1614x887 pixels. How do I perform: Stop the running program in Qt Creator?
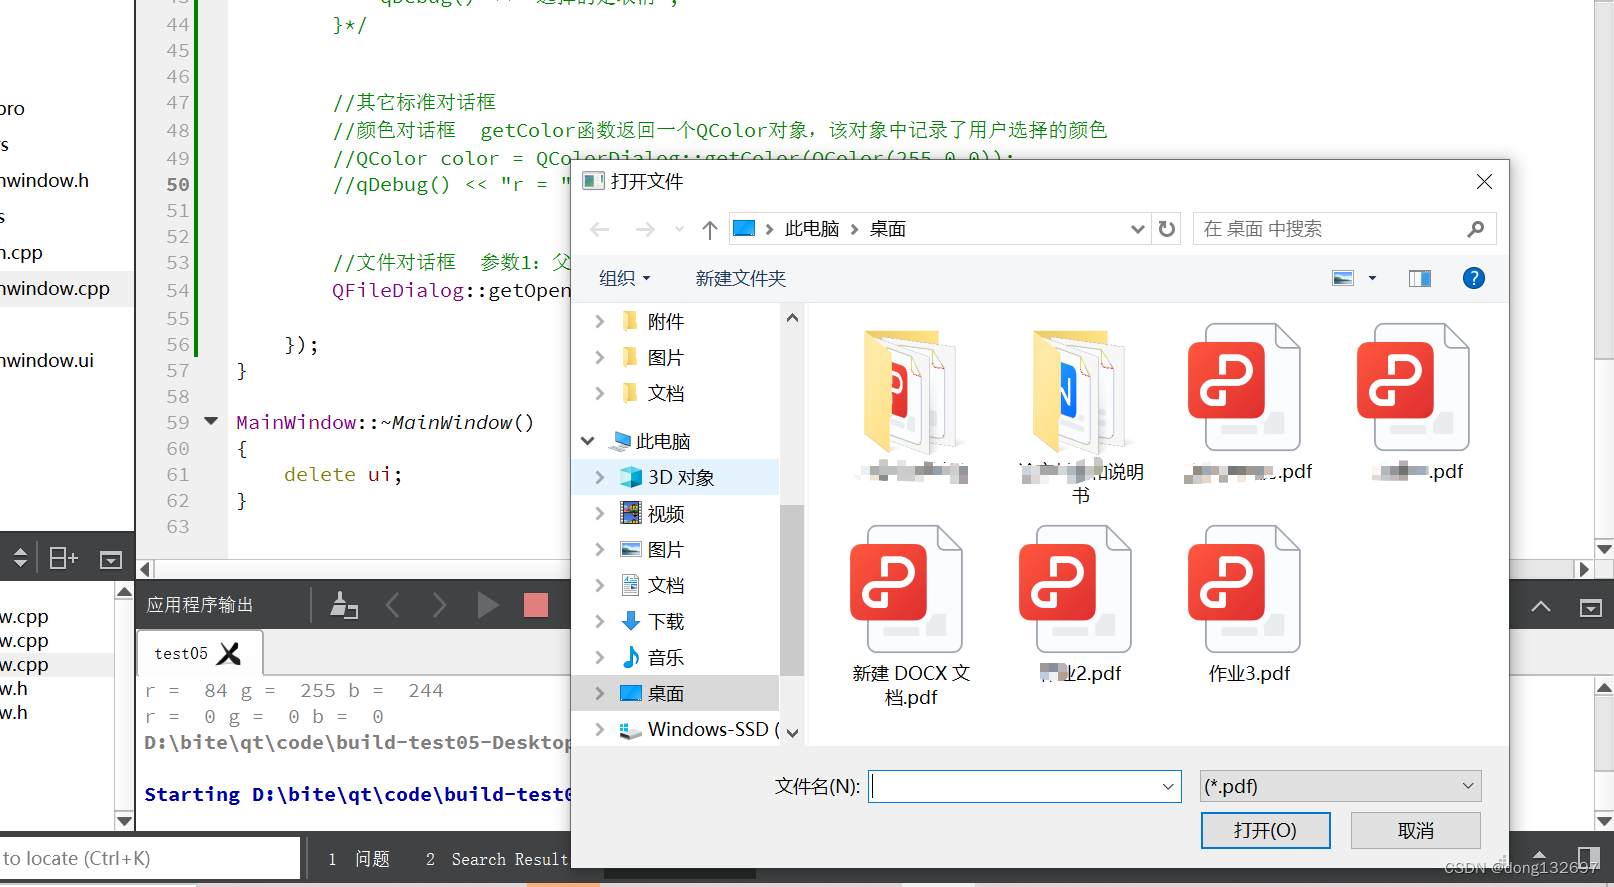tap(536, 605)
